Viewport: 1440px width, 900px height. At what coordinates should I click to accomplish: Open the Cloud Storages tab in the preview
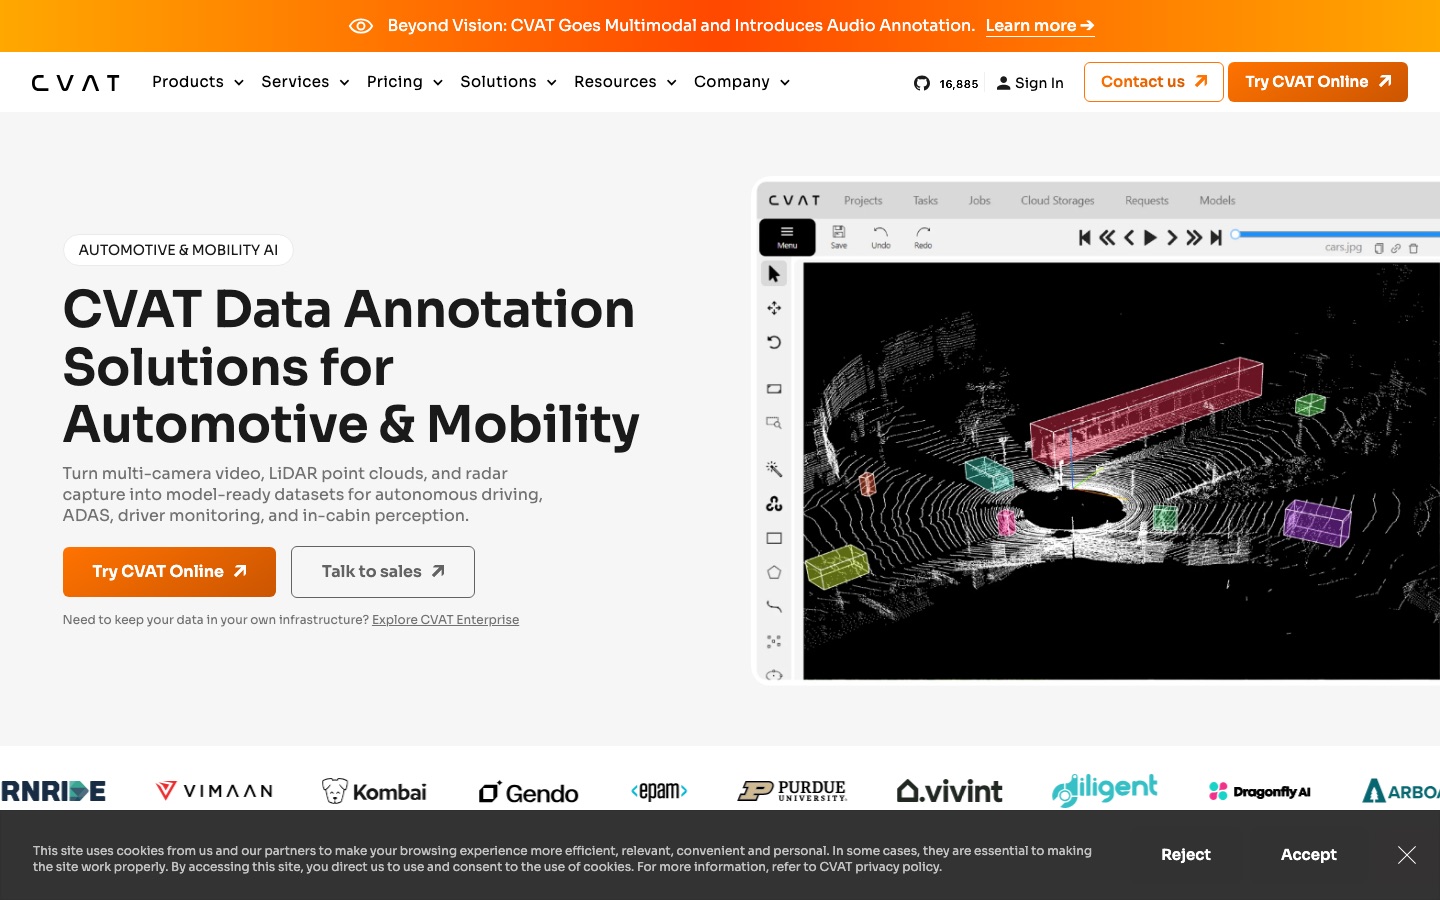1057,200
